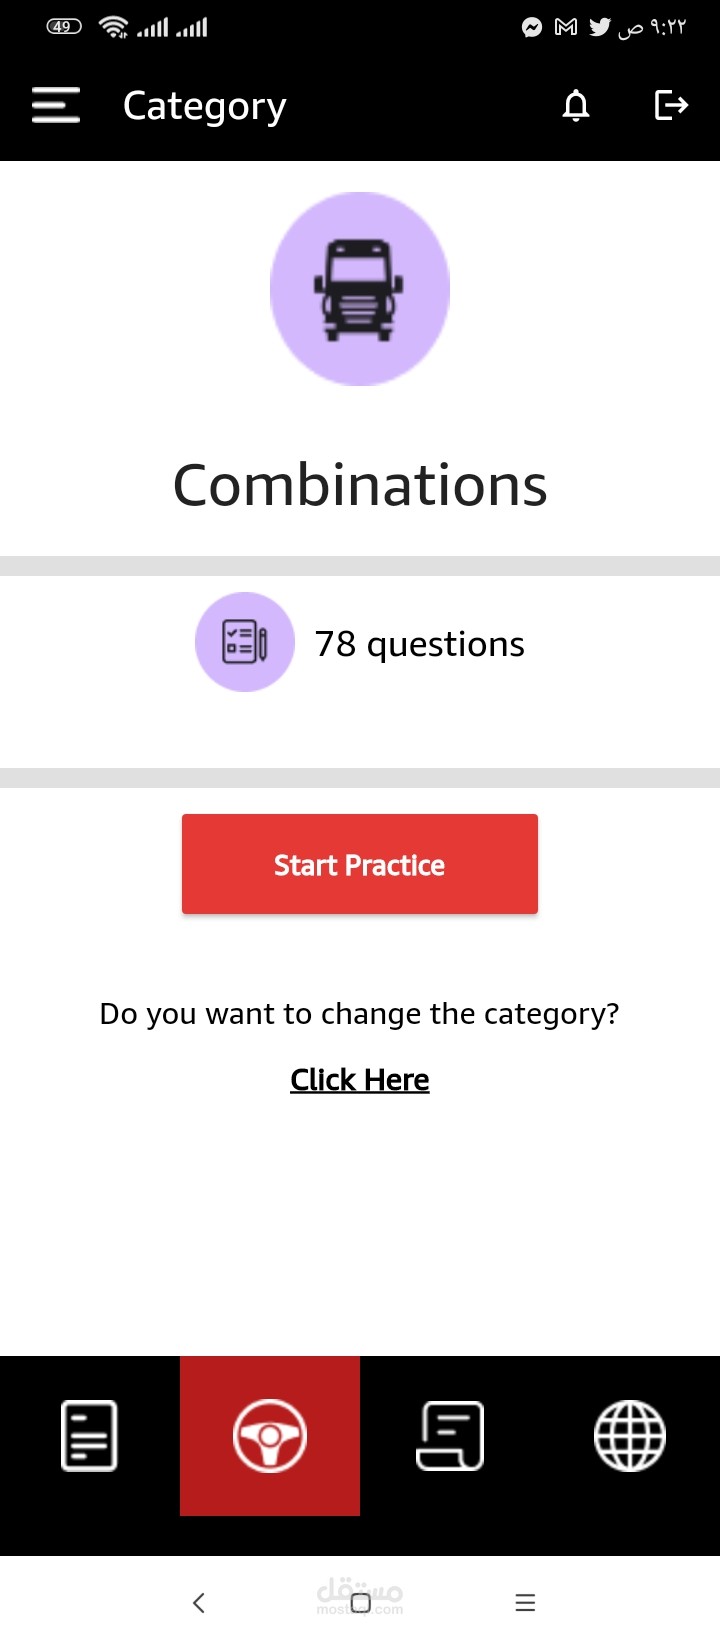This screenshot has width=720, height=1650.
Task: Open the hamburger navigation menu
Action: coord(56,105)
